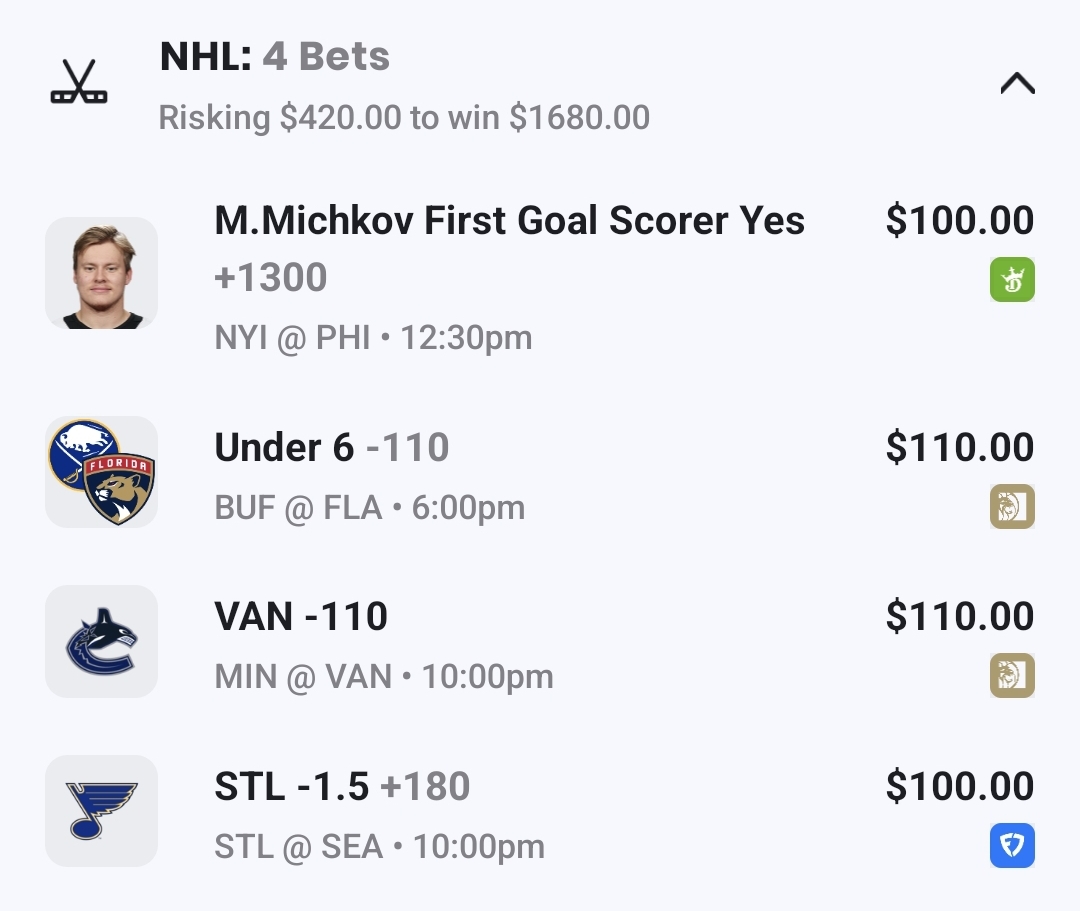Select the STL -1.5 +180 bet
1080x911 pixels.
point(342,787)
